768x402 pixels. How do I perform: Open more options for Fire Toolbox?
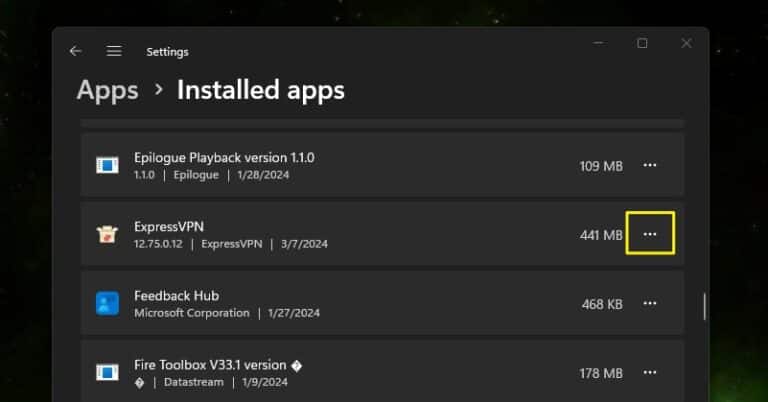650,372
